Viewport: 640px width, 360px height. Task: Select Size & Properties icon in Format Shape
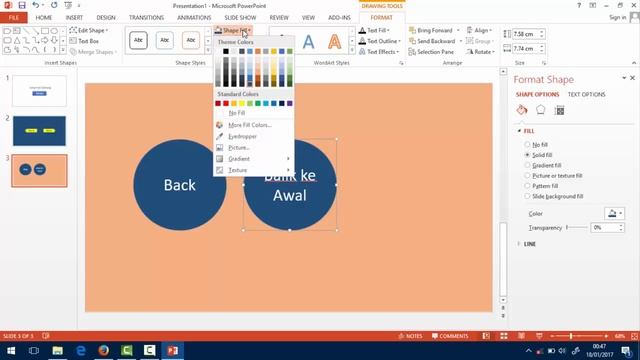(x=560, y=110)
